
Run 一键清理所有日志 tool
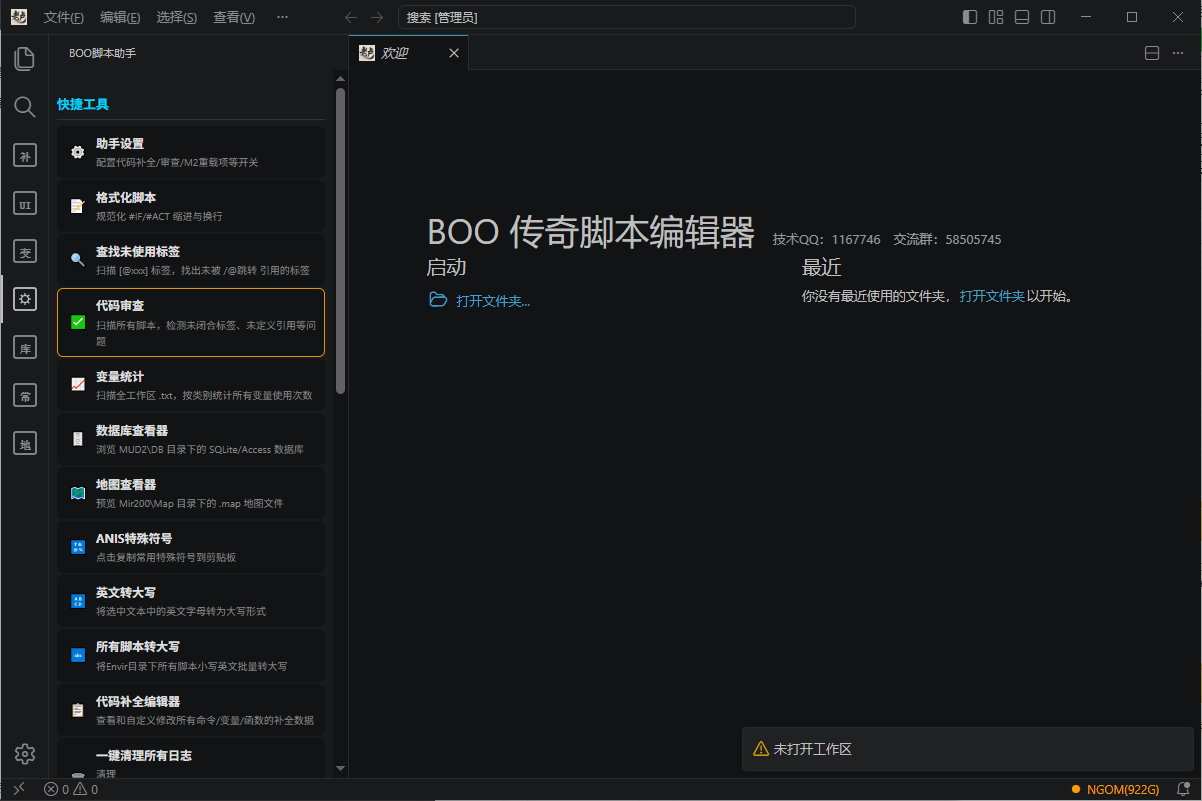(191, 759)
